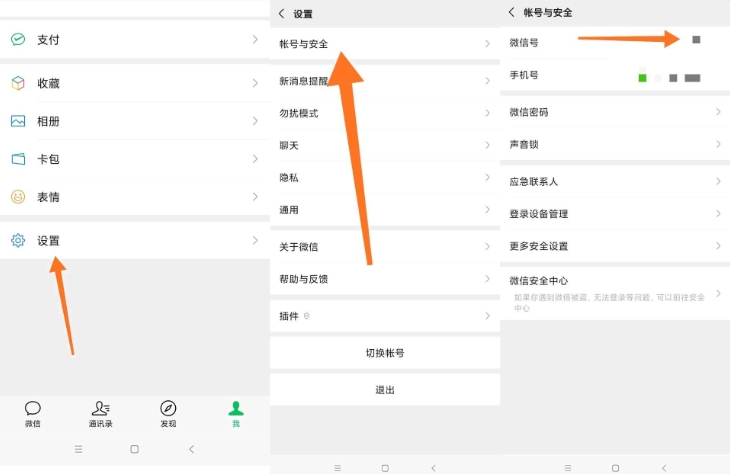Open 登录设备管理 in account security
This screenshot has width=730, height=474.
point(615,214)
